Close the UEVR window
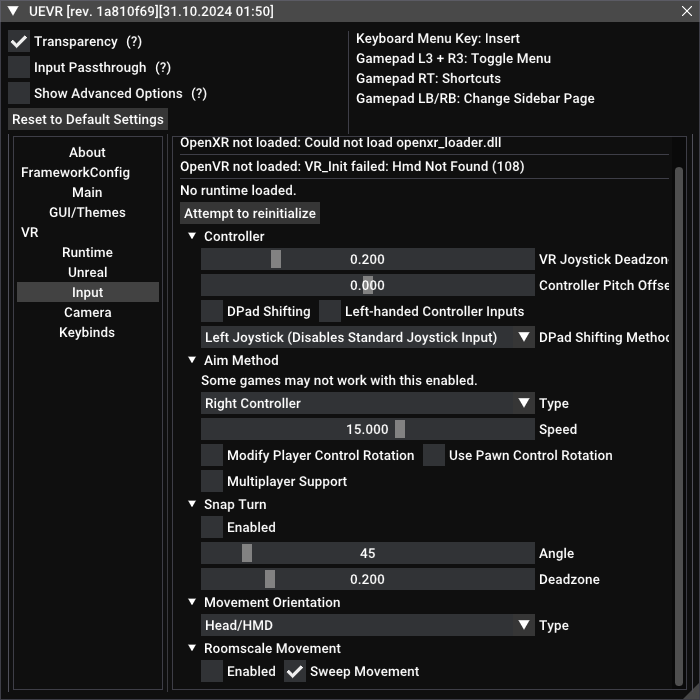Image resolution: width=700 pixels, height=700 pixels. pyautogui.click(x=687, y=11)
